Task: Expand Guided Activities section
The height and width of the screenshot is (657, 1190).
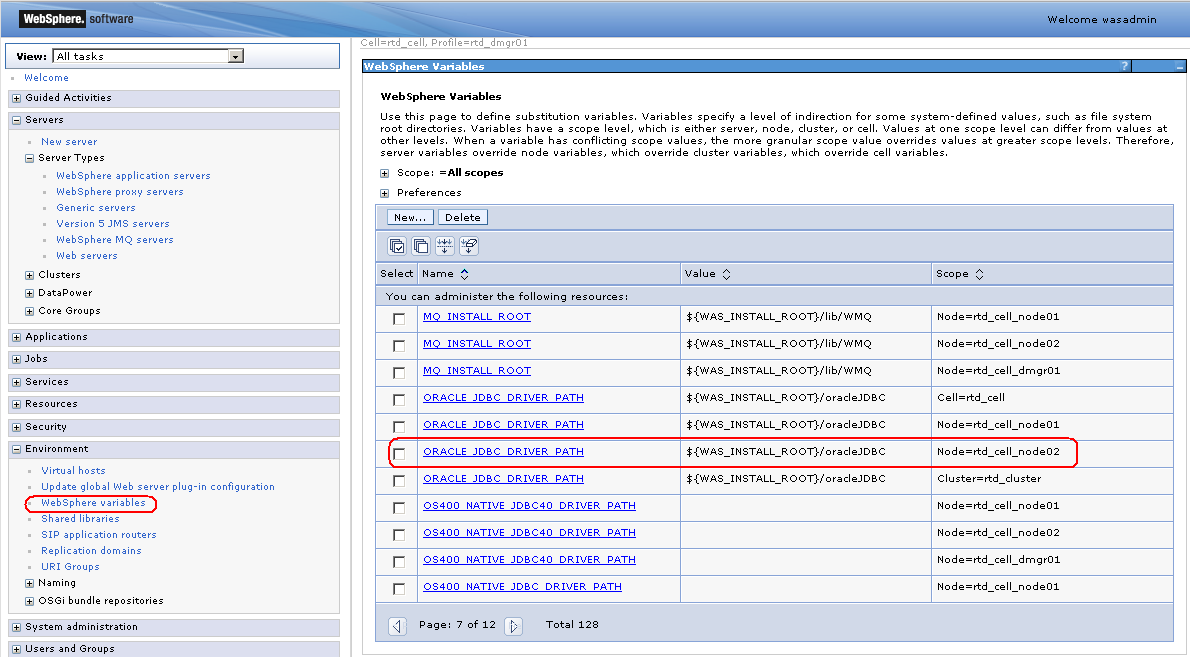Action: tap(17, 98)
